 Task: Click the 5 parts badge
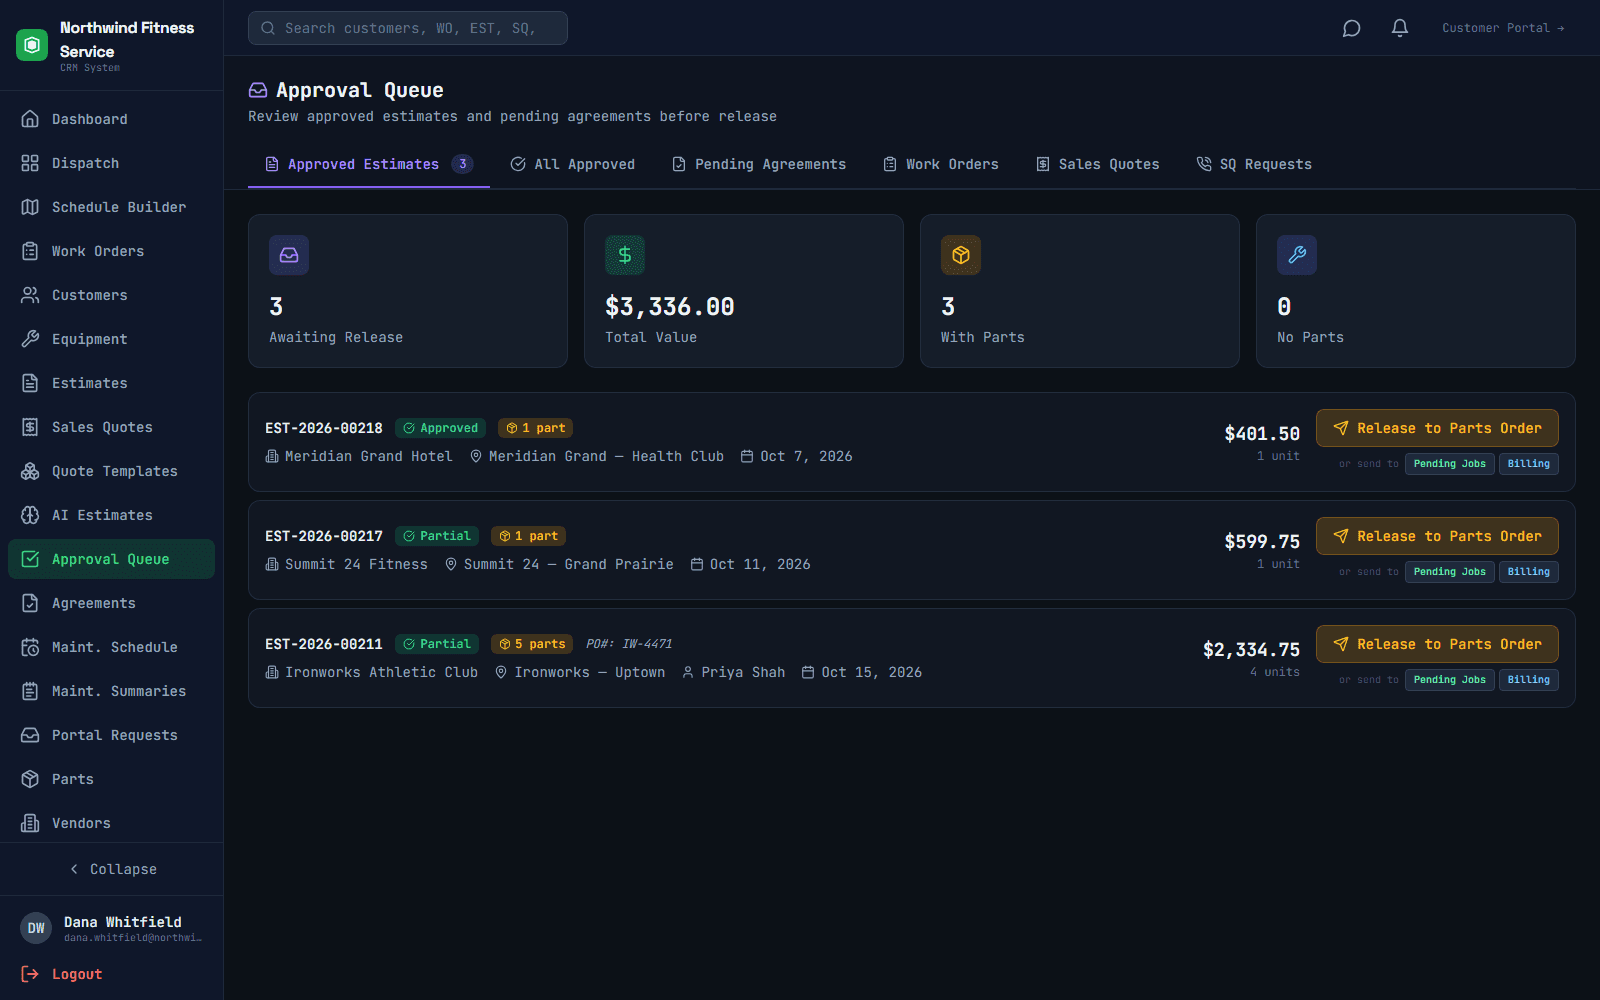533,644
